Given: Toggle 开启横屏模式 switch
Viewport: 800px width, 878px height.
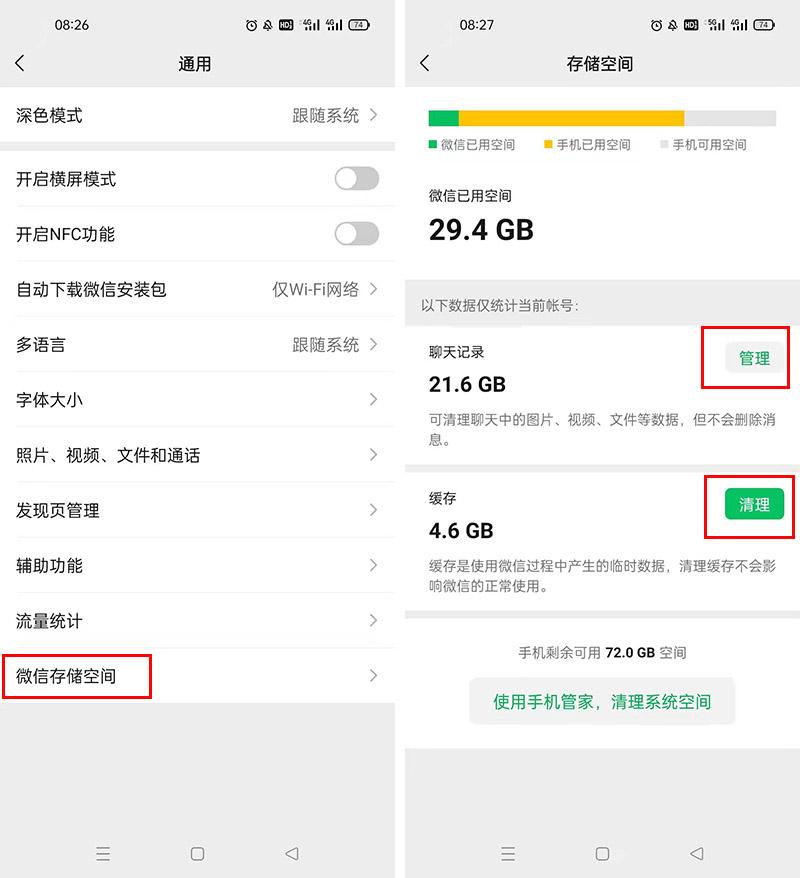Looking at the screenshot, I should click(x=356, y=179).
